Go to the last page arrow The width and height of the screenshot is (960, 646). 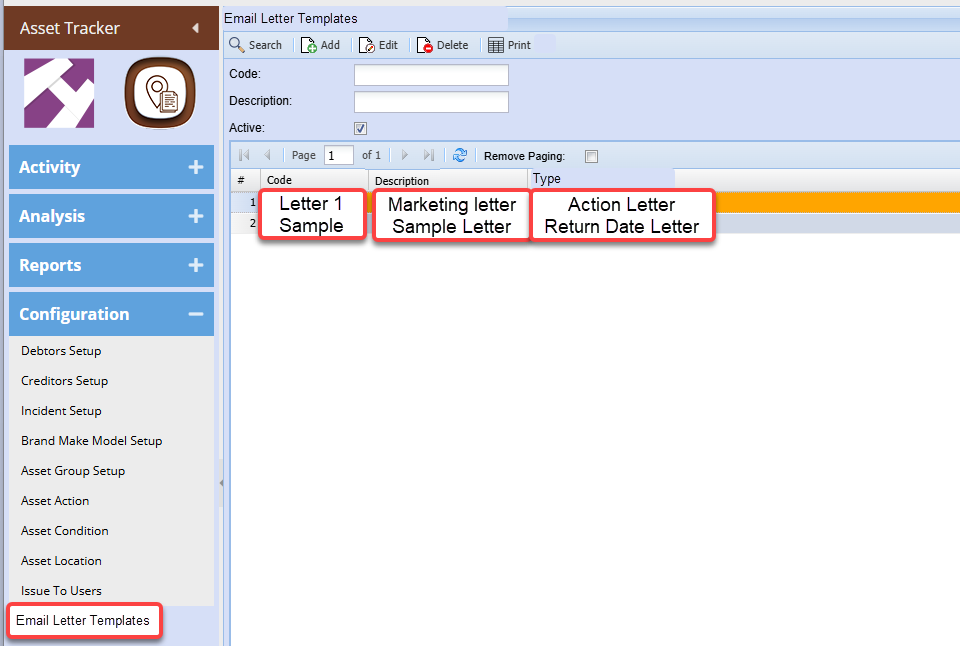[429, 155]
